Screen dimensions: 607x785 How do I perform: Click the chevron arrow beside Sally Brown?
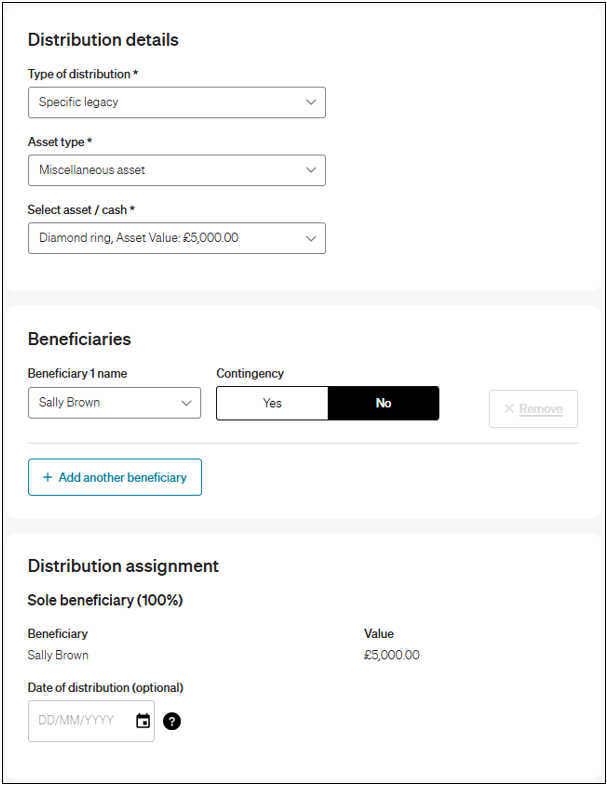coord(186,403)
